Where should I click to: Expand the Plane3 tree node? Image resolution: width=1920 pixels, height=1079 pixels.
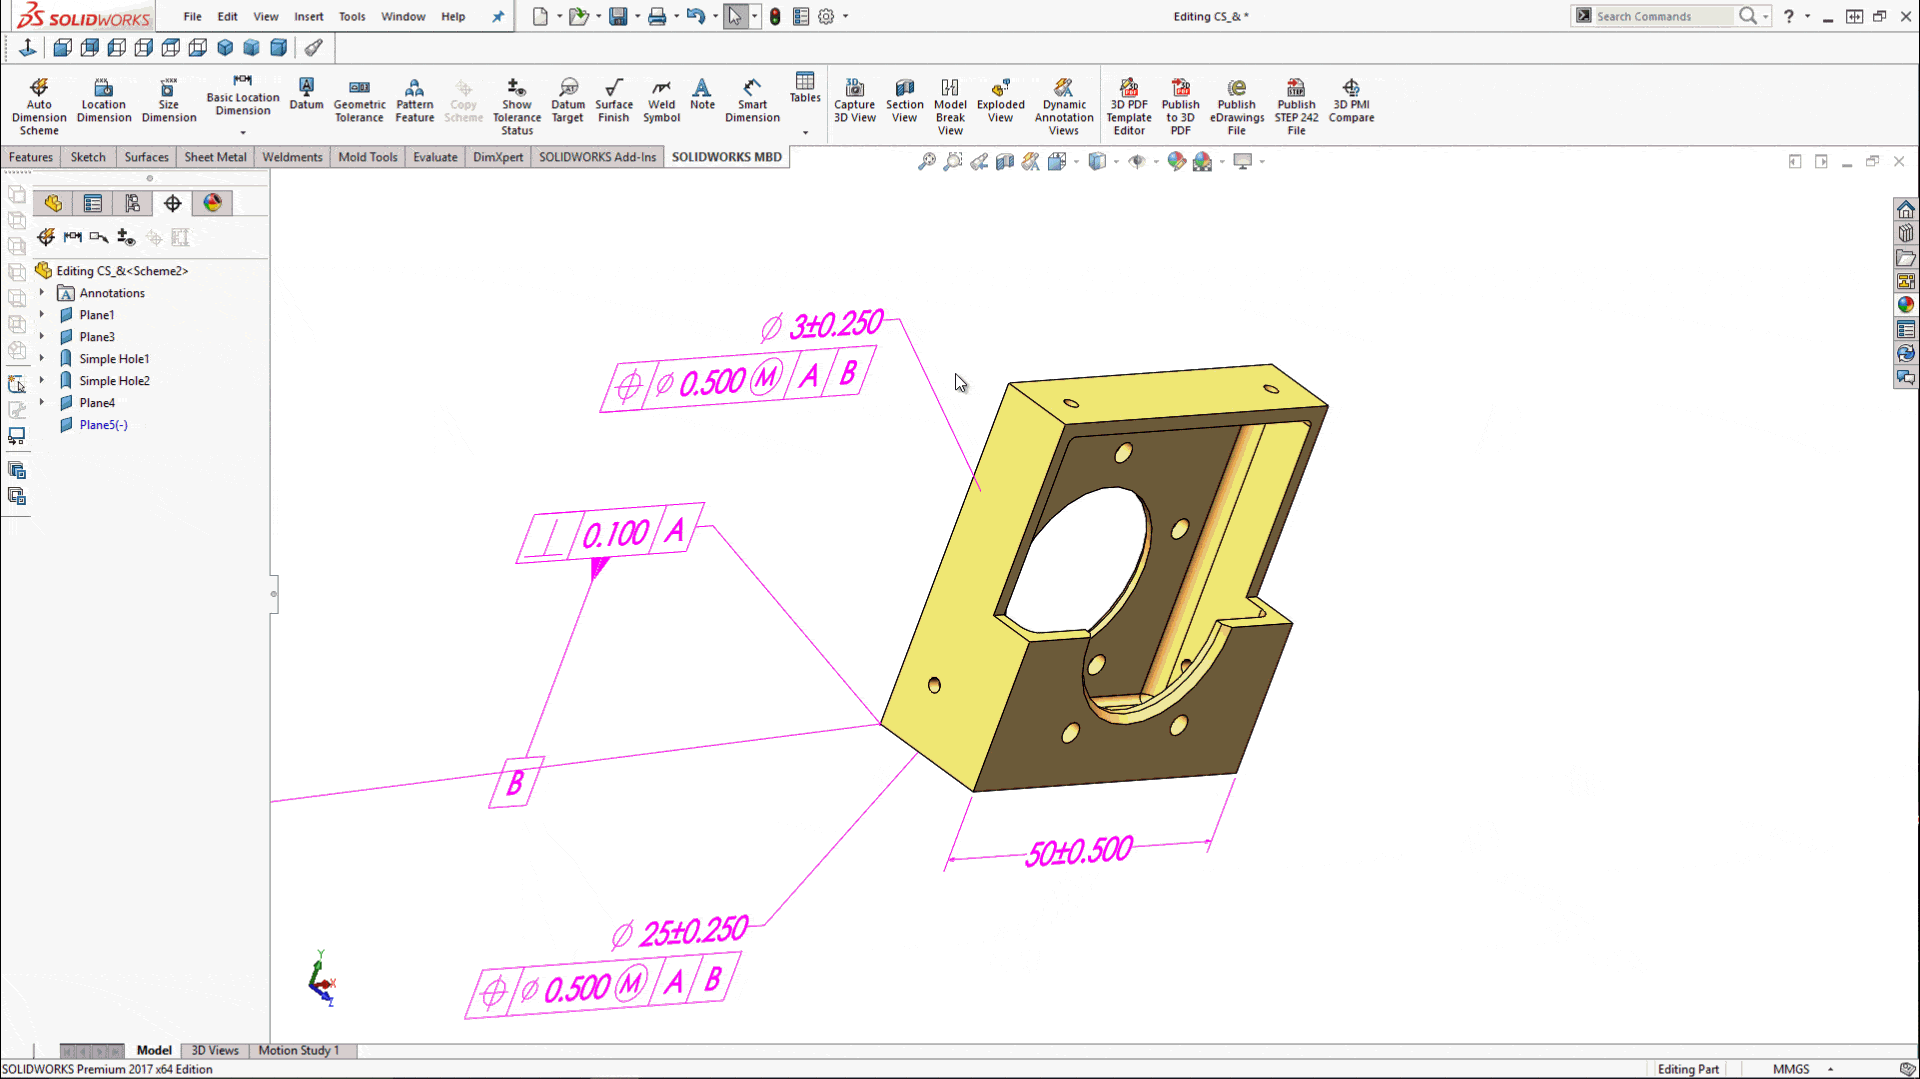click(42, 336)
